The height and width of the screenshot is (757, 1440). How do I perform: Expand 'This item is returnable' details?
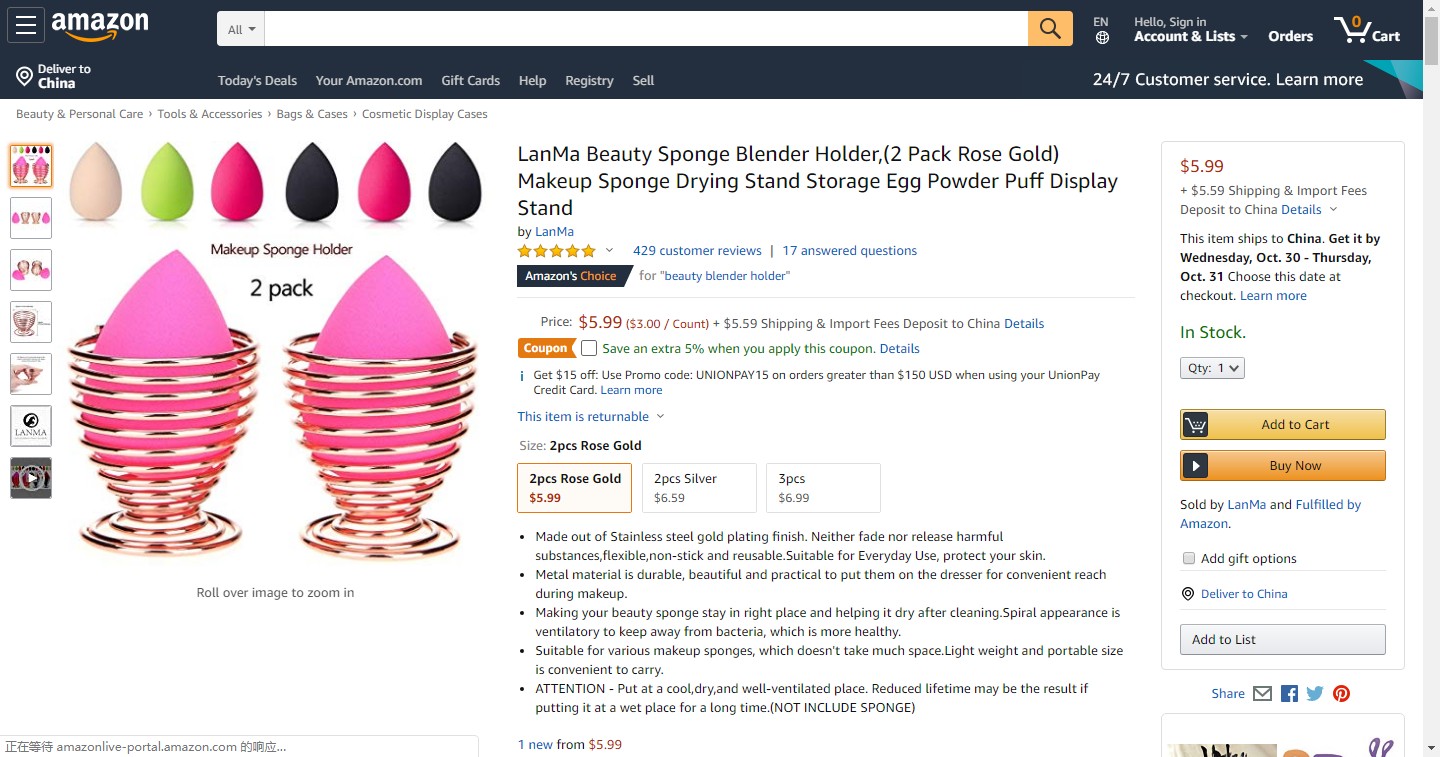click(590, 416)
